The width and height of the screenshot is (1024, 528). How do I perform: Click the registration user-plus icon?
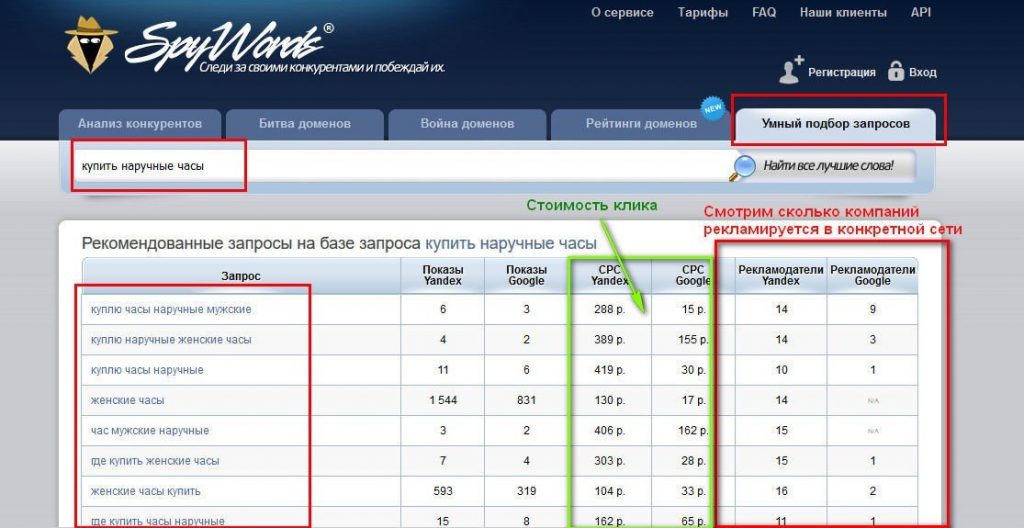click(x=791, y=70)
